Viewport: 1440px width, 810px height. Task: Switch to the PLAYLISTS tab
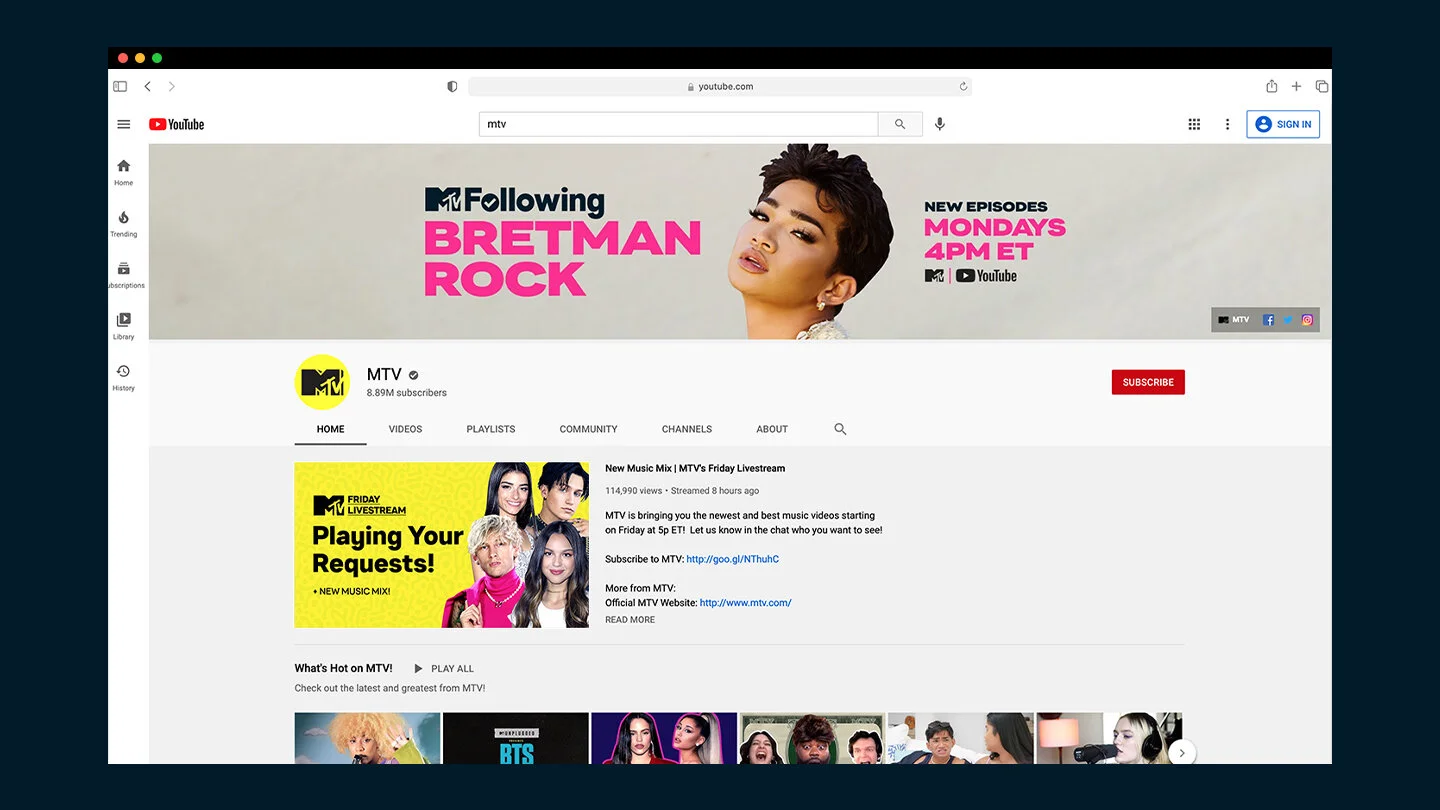click(x=491, y=429)
